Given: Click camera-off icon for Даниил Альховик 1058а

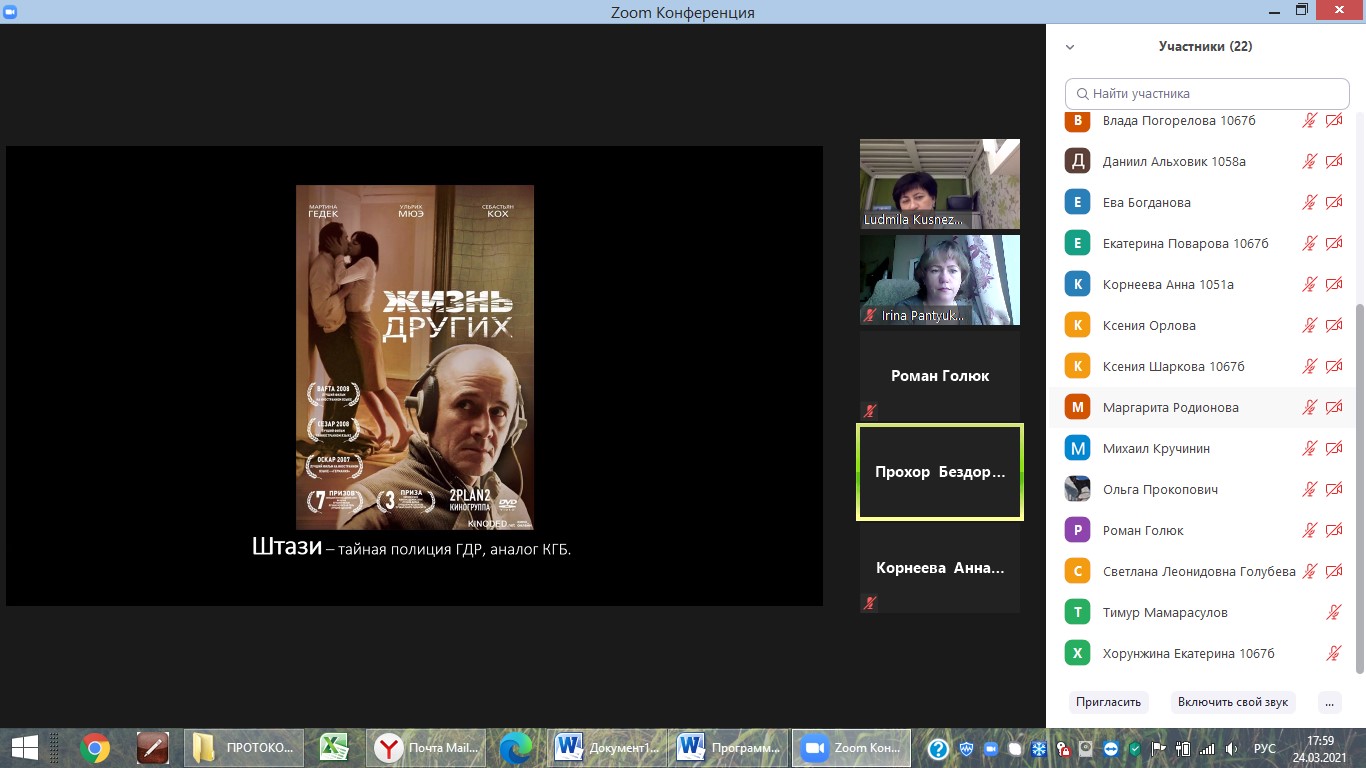Looking at the screenshot, I should 1334,161.
